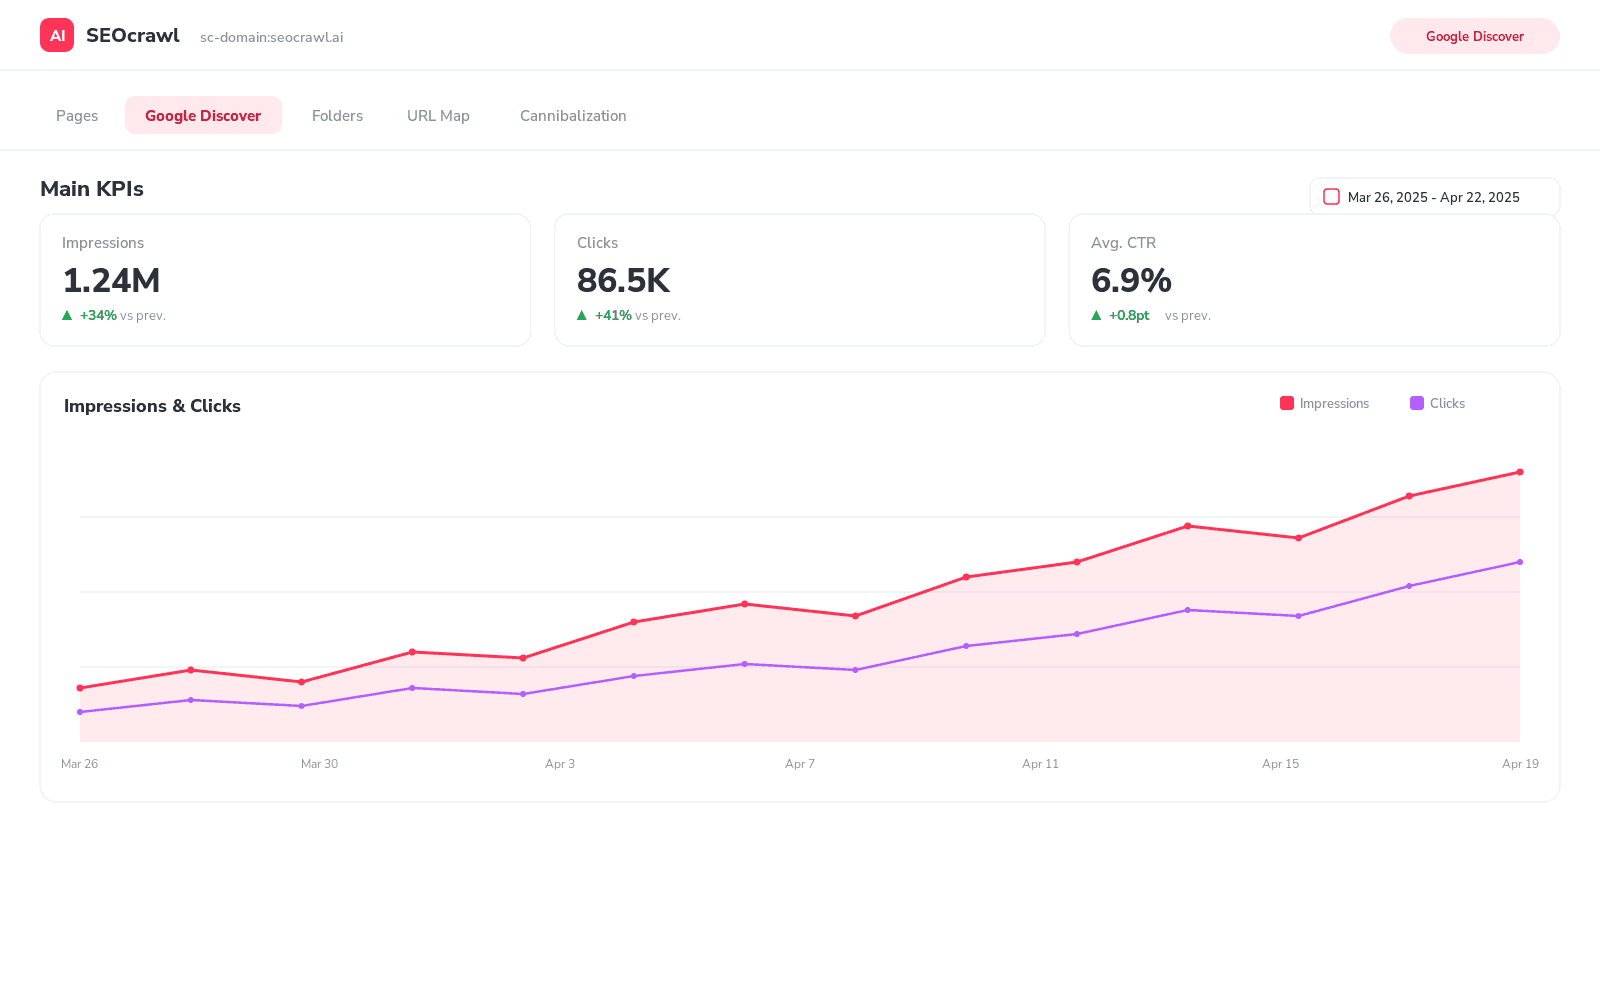
Task: Click the Apr 7 axis label
Action: pos(800,763)
